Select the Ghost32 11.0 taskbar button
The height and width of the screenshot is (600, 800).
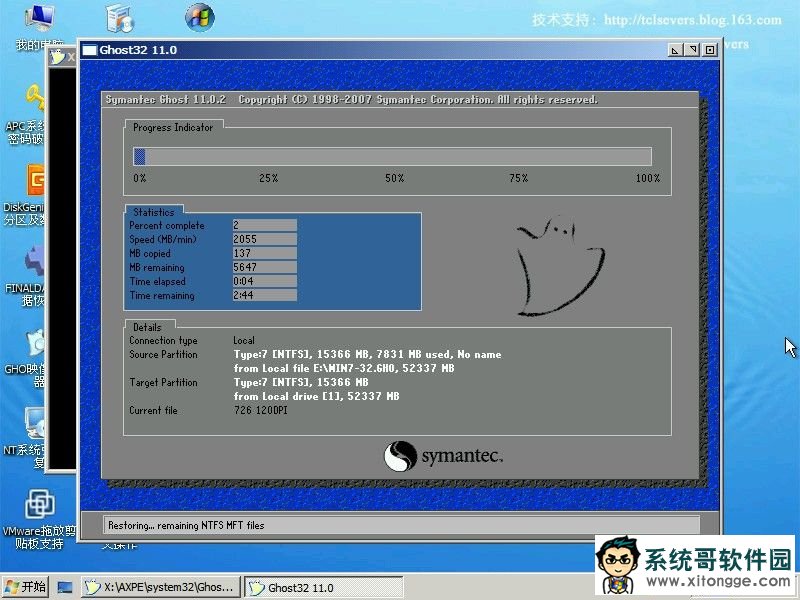(x=323, y=587)
